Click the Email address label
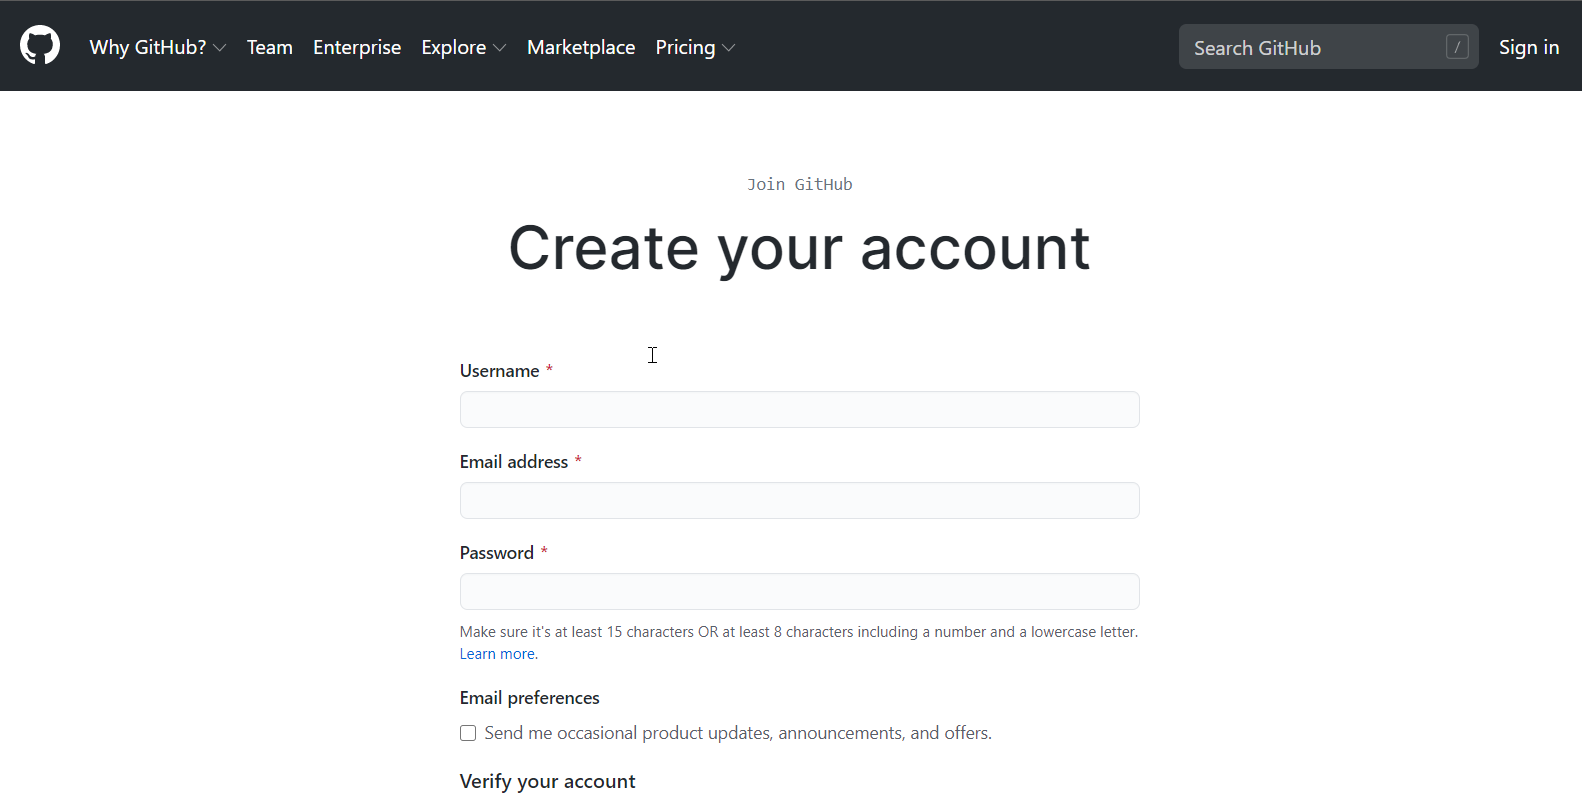The height and width of the screenshot is (806, 1582). (x=513, y=462)
